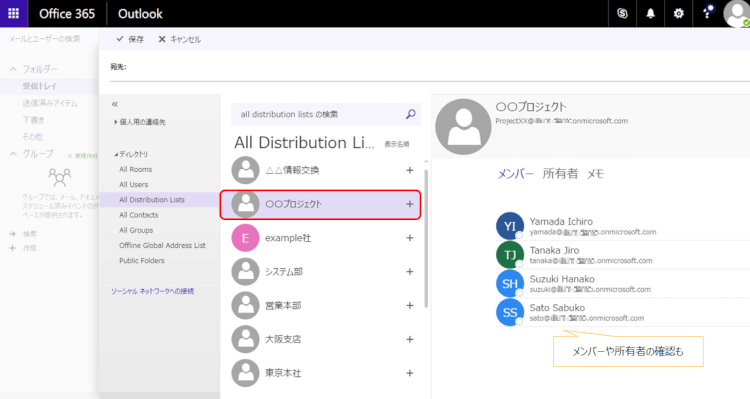The height and width of the screenshot is (399, 750).
Task: Select Public Folders in directory
Action: pyautogui.click(x=142, y=261)
